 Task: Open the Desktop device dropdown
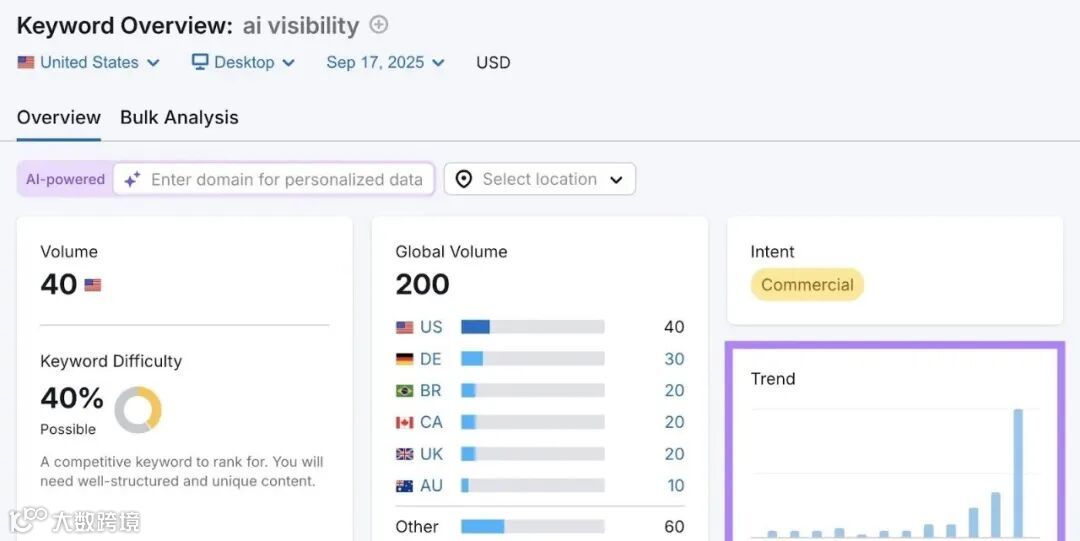244,62
